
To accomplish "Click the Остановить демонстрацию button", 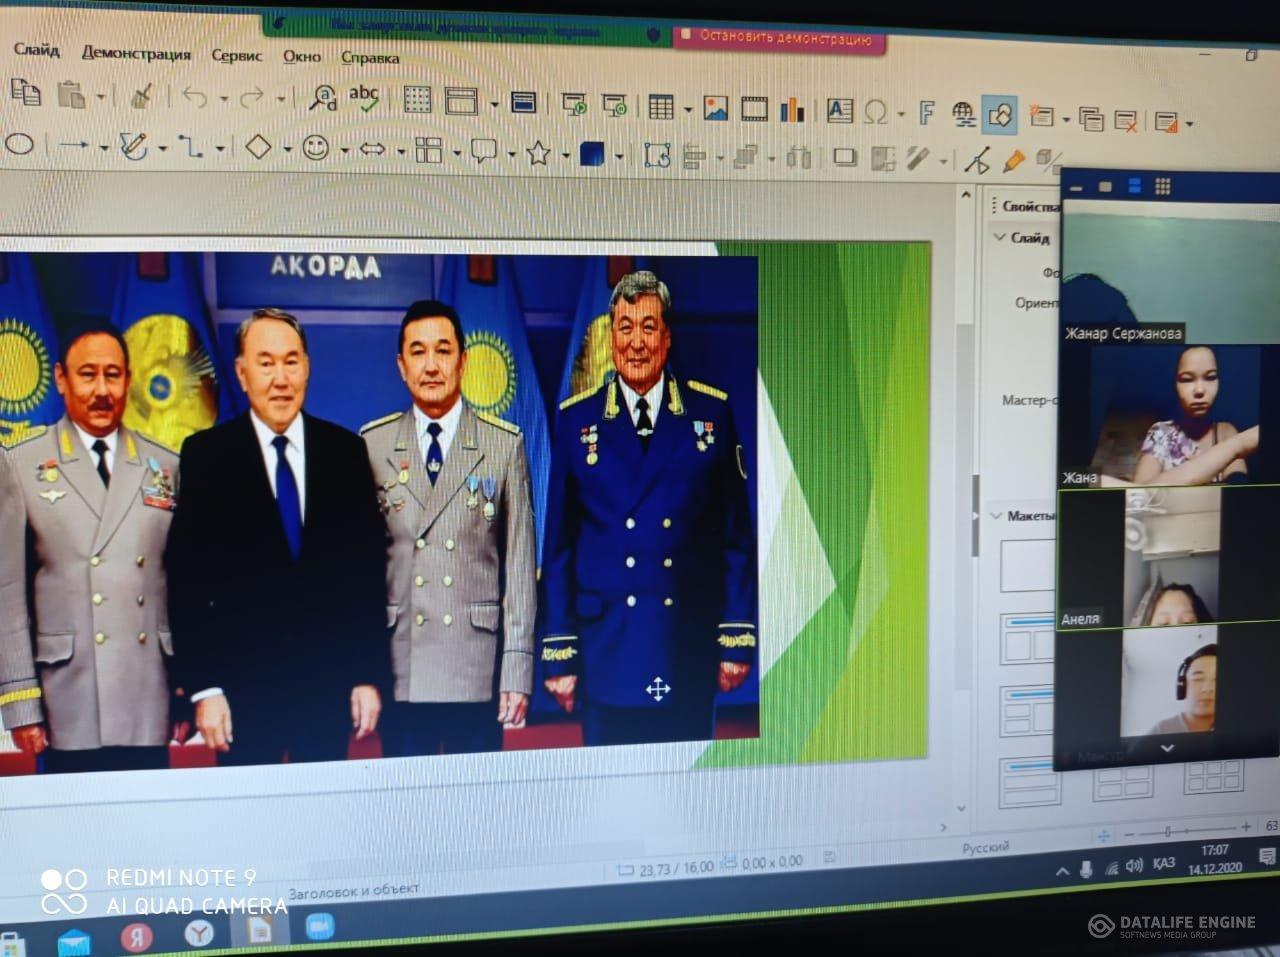I will [783, 38].
